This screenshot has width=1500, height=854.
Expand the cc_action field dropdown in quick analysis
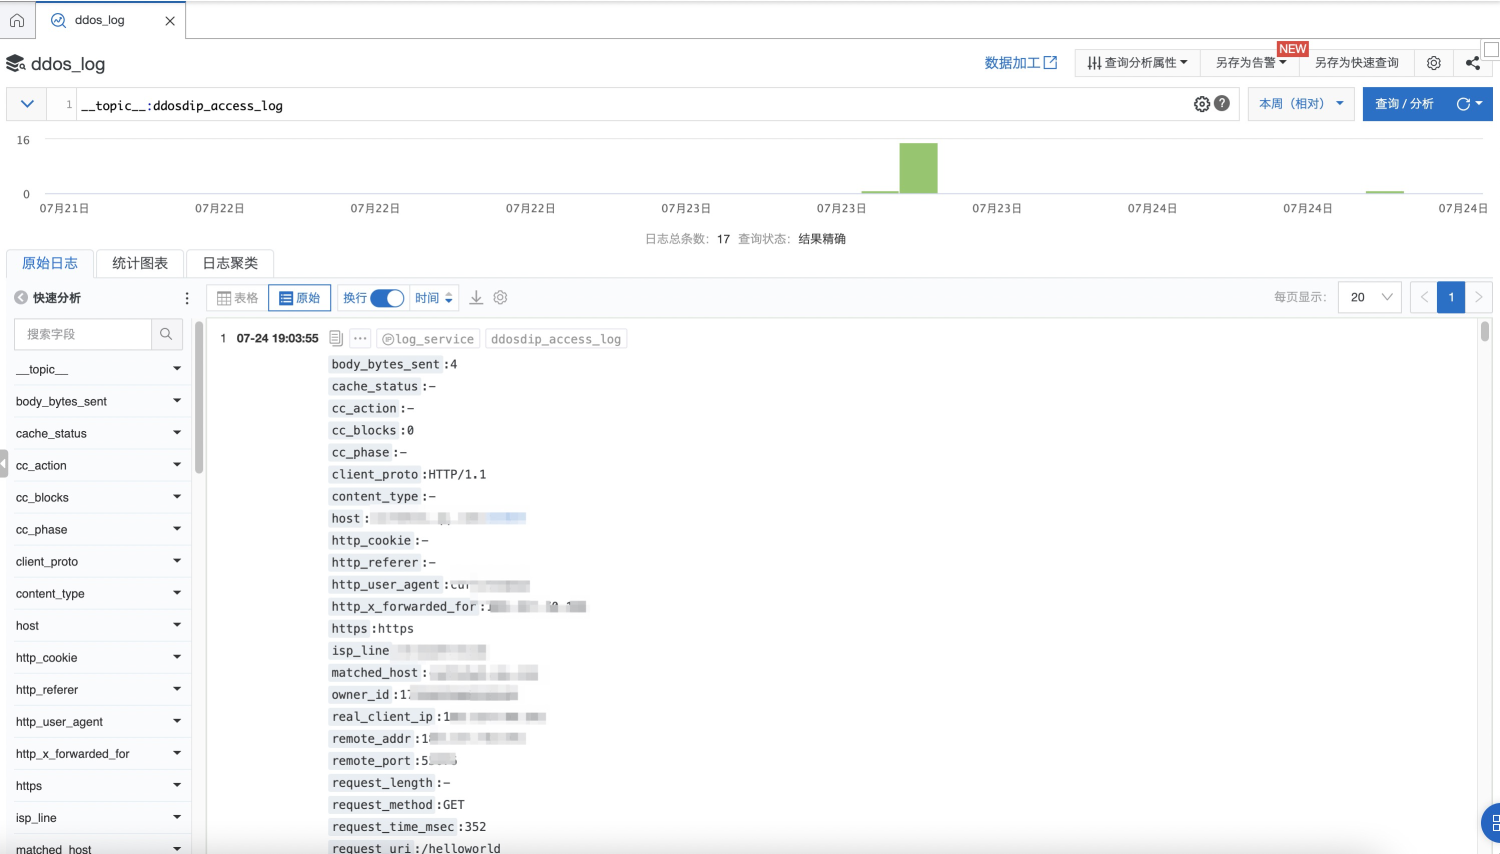176,465
